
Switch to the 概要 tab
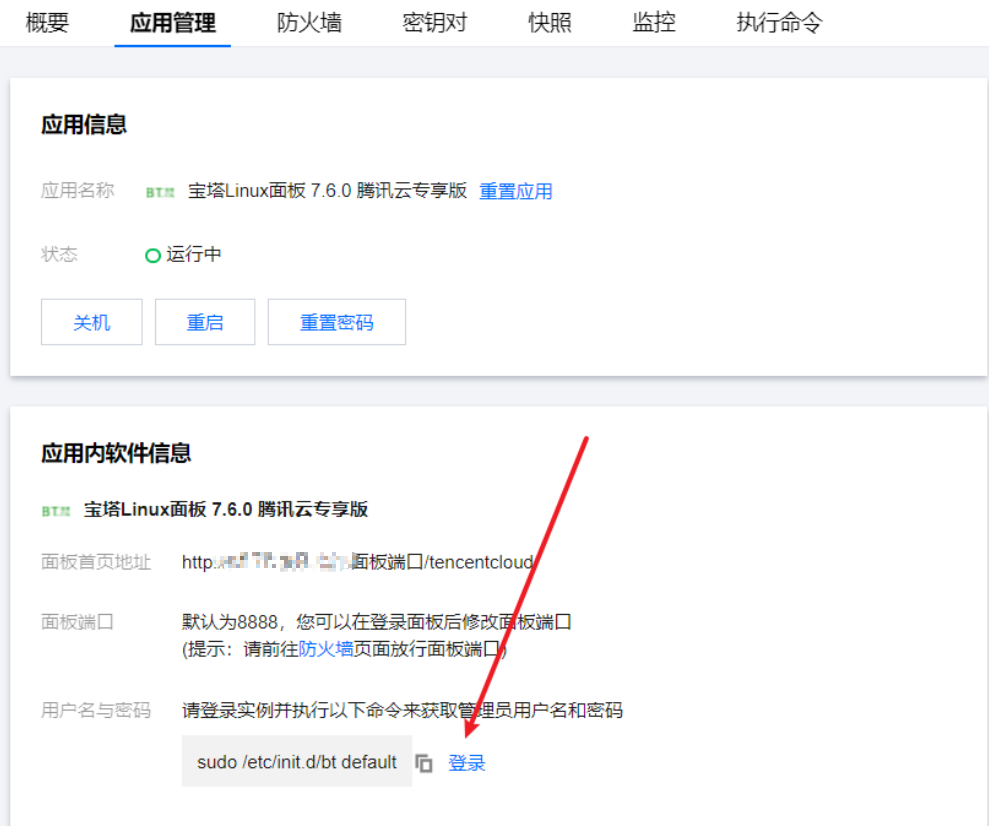47,23
